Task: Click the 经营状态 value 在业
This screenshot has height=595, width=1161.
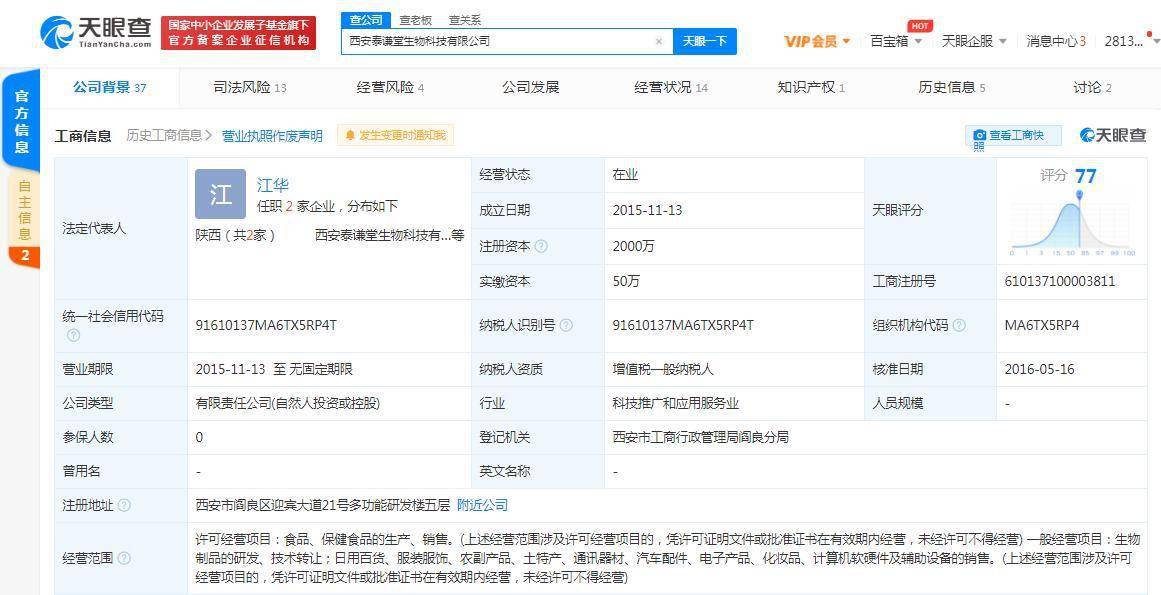Action: [625, 175]
